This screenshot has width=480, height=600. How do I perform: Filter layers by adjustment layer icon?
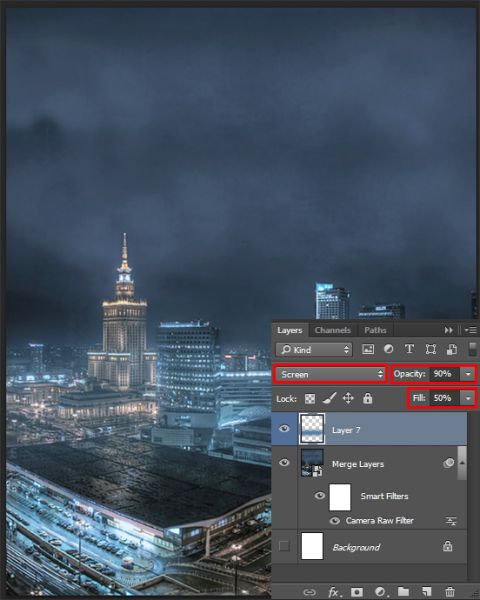coord(389,349)
